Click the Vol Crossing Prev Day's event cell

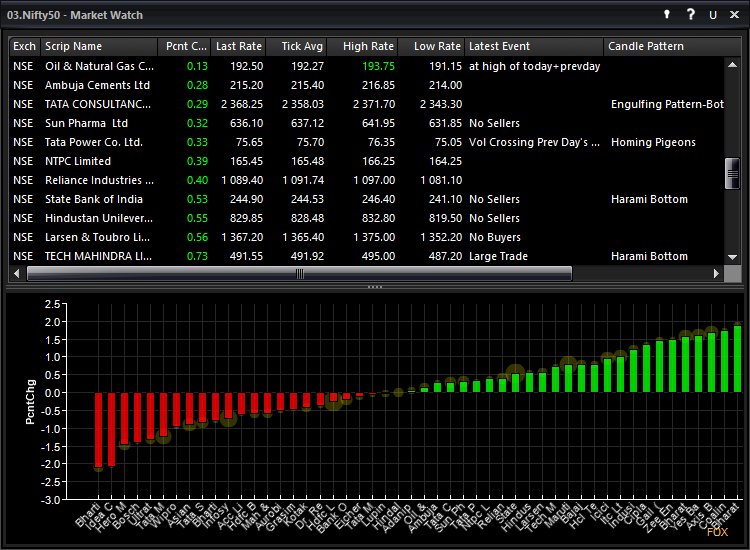point(534,143)
